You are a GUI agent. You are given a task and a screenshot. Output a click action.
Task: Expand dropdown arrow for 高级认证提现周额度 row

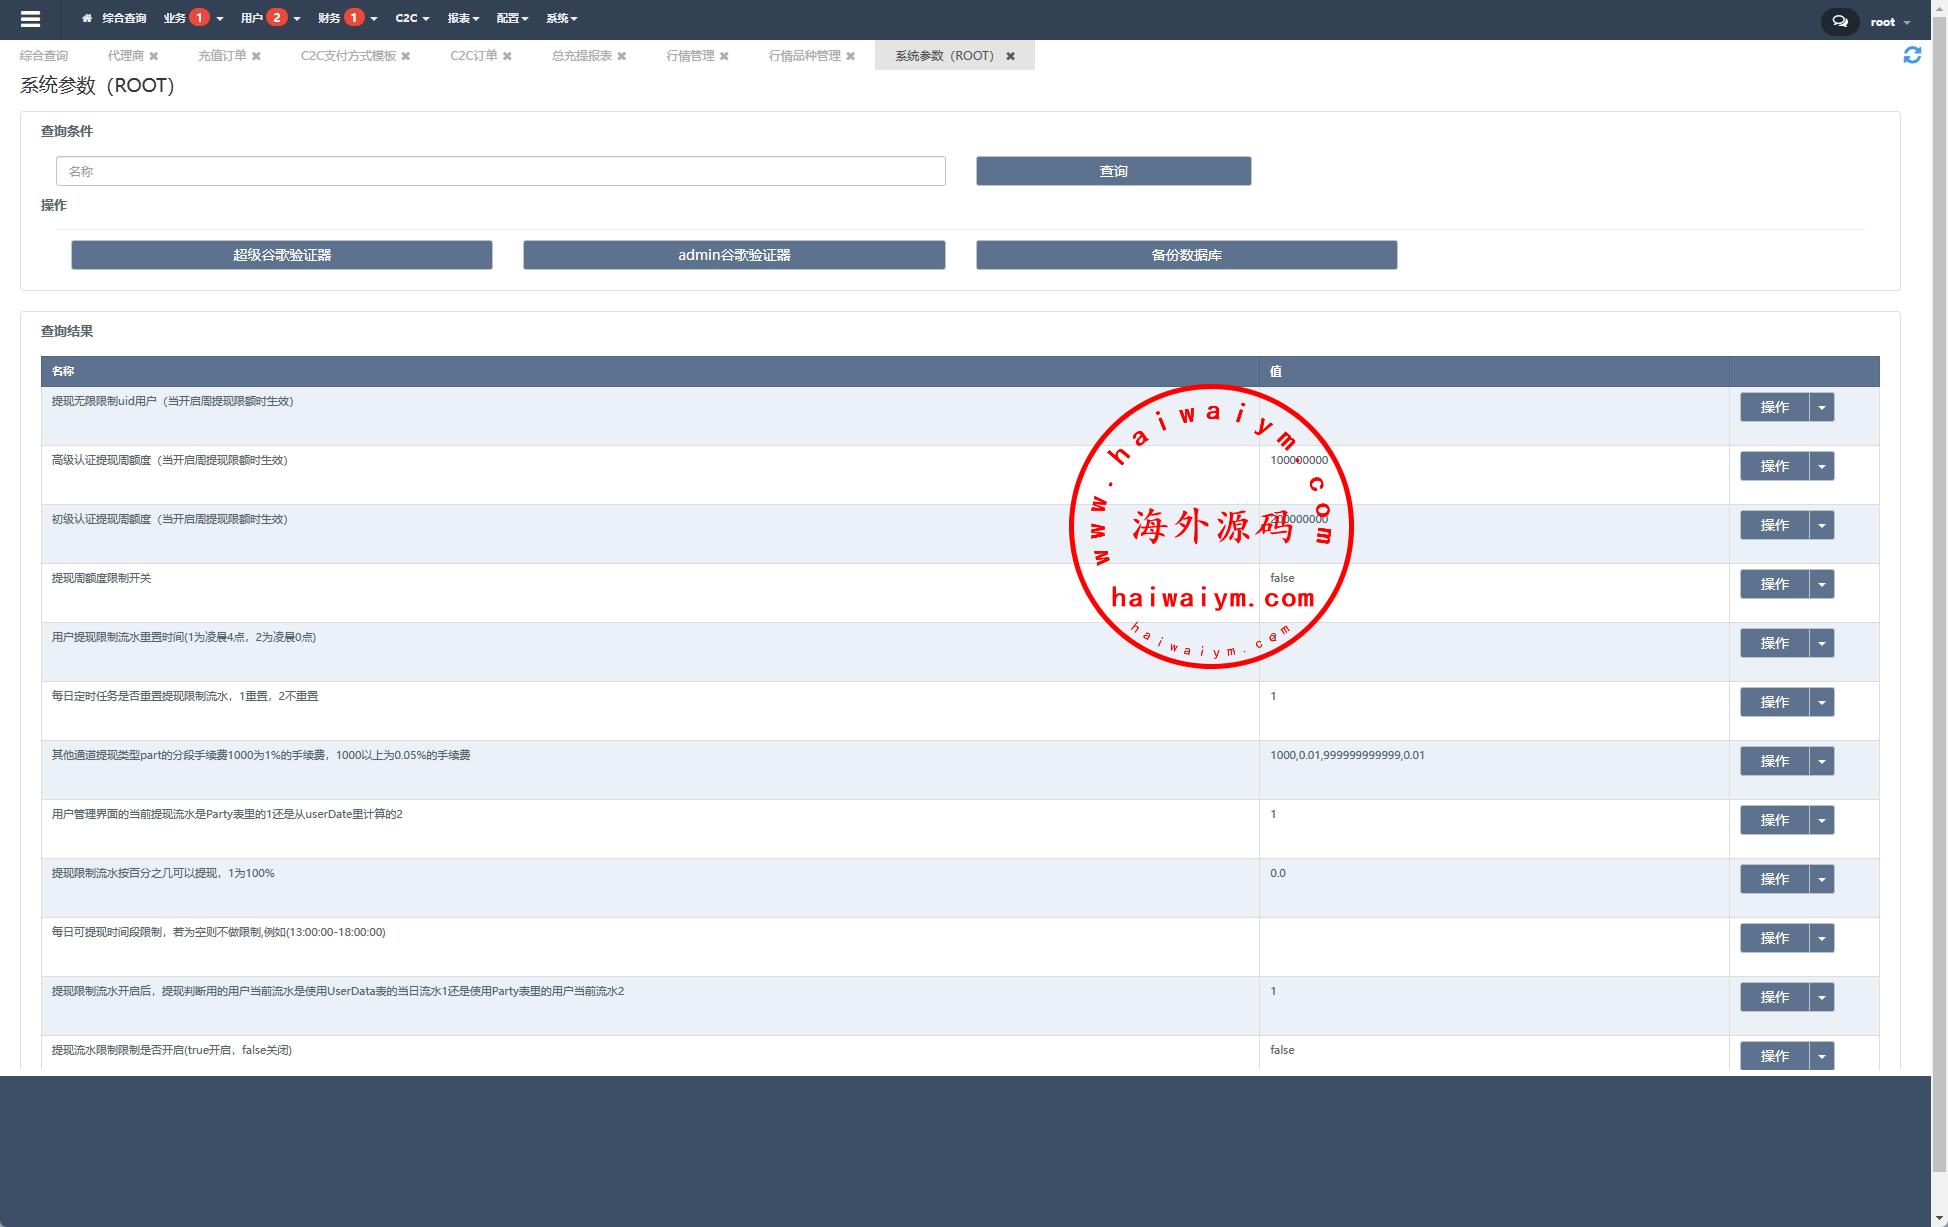click(x=1821, y=466)
